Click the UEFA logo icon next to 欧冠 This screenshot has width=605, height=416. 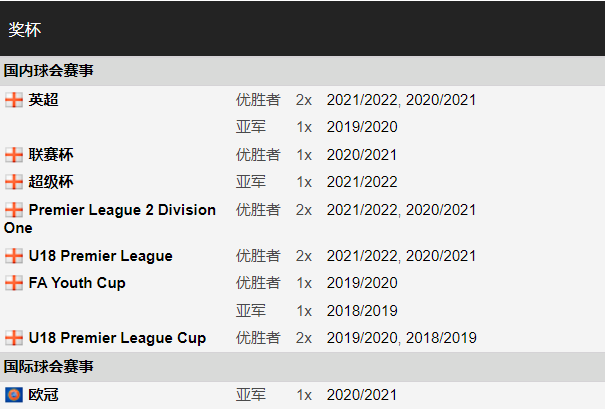[x=14, y=395]
